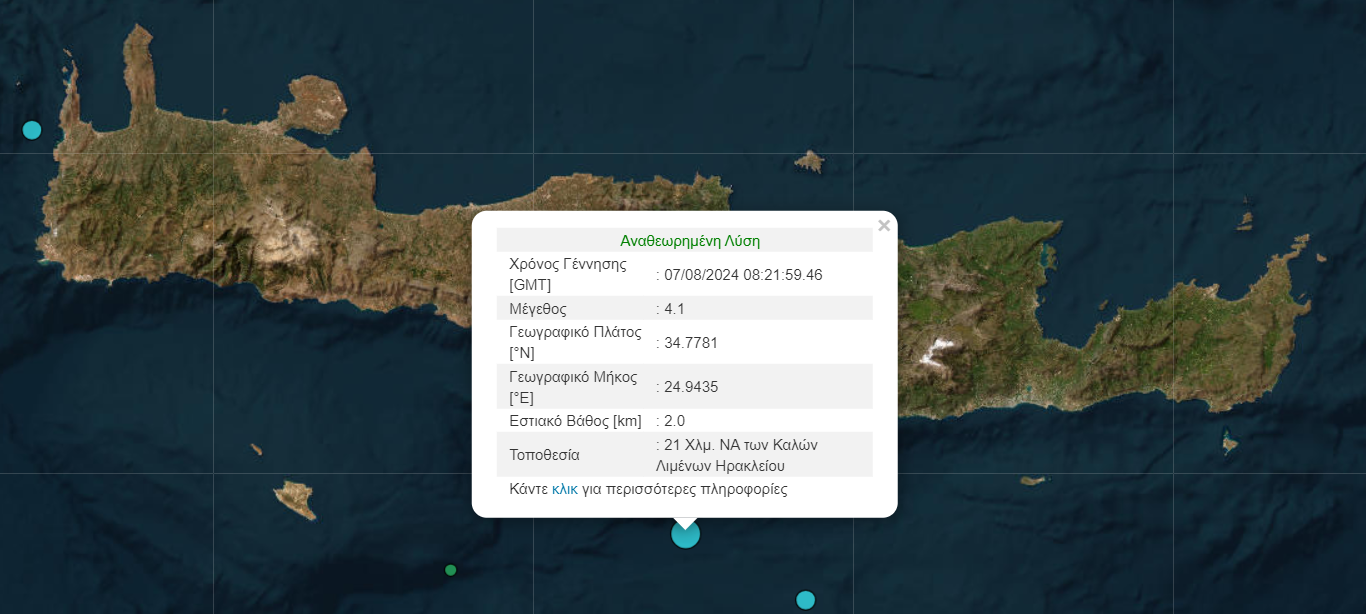
Task: Click the large cyan earthquake marker below the popup
Action: pyautogui.click(x=685, y=534)
